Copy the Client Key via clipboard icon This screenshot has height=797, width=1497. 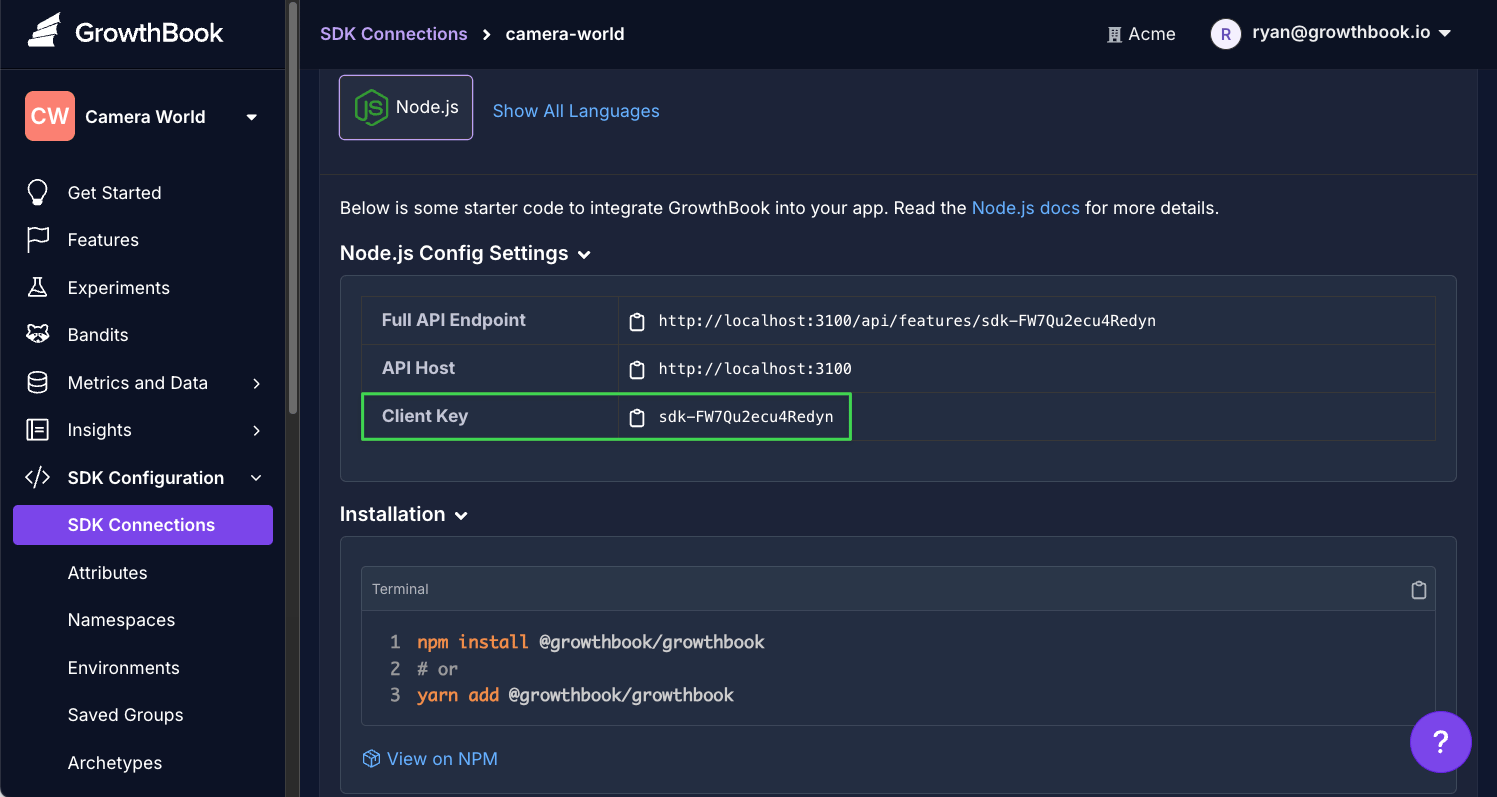pyautogui.click(x=637, y=418)
